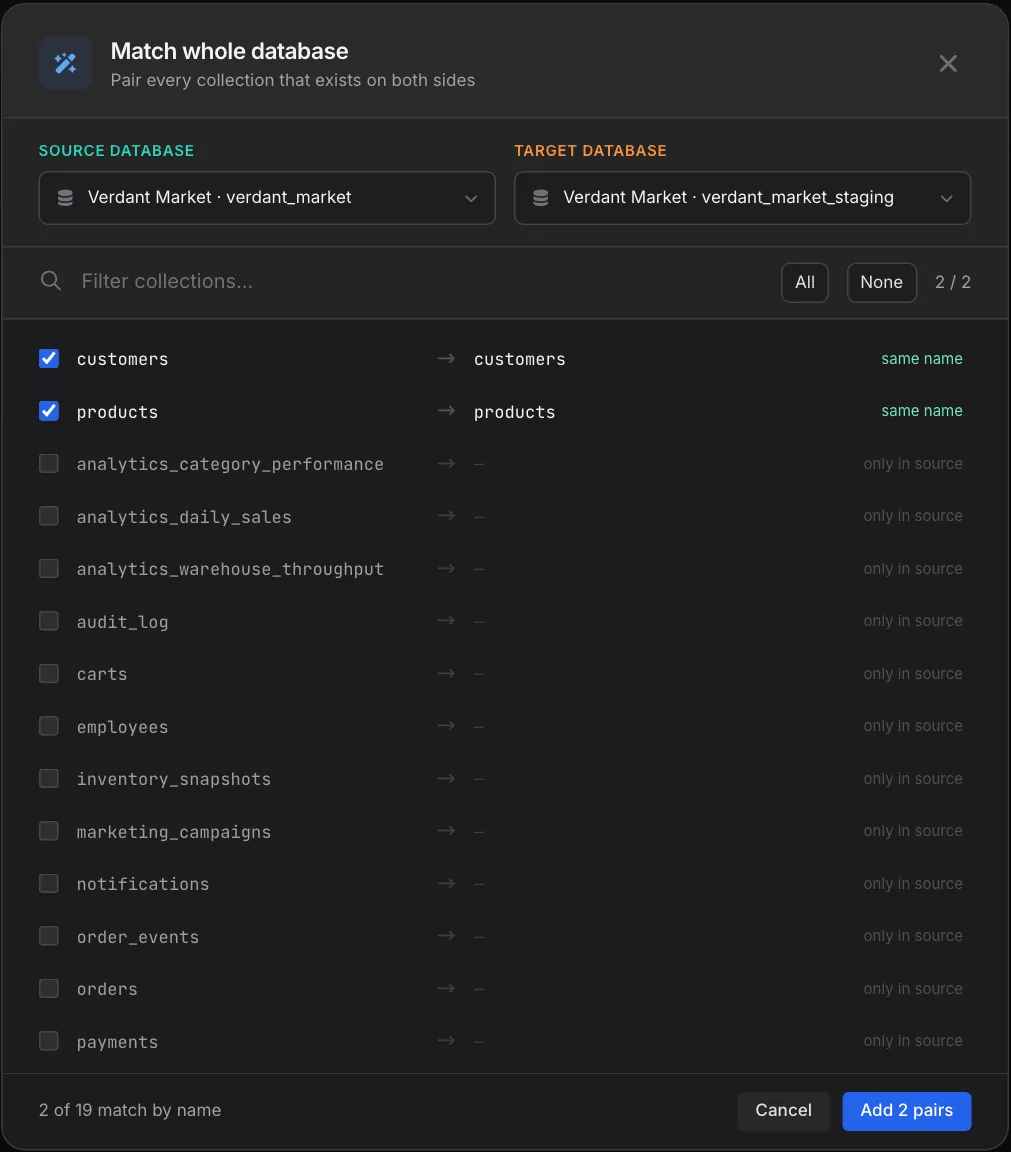
Task: Click 'only in source' on payments row
Action: [913, 1041]
